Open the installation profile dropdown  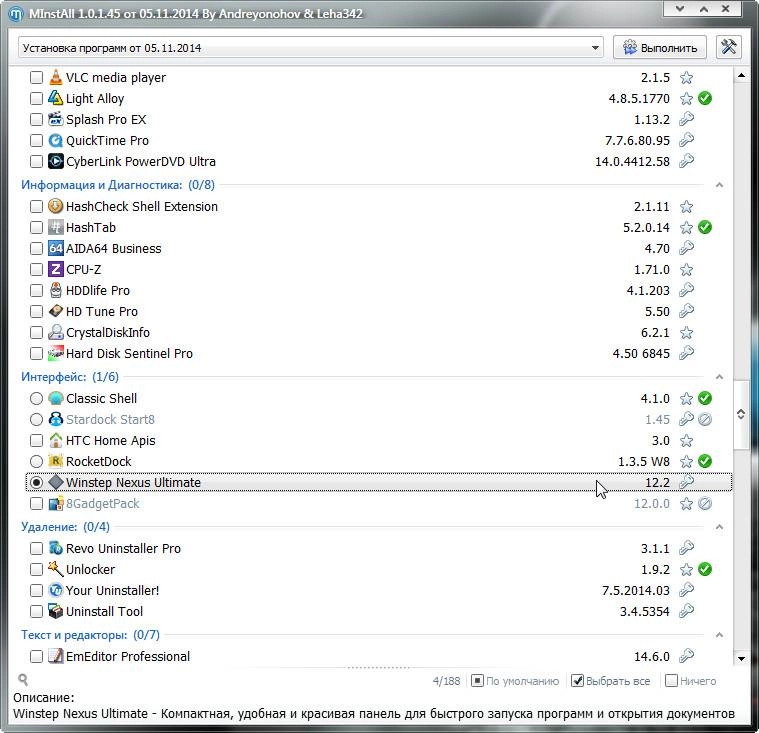(x=311, y=48)
